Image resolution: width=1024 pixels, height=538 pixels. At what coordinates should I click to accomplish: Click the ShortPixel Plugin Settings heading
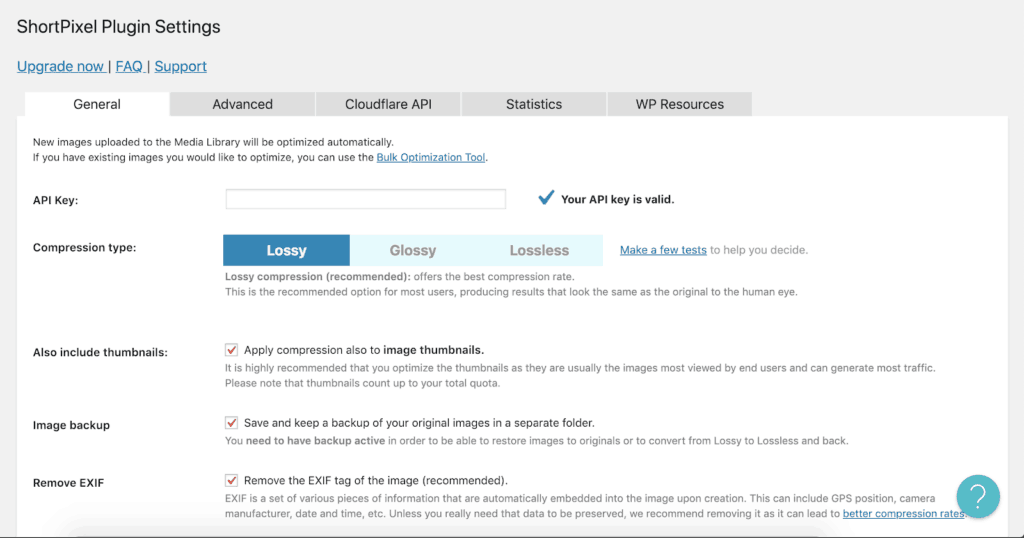pyautogui.click(x=118, y=27)
